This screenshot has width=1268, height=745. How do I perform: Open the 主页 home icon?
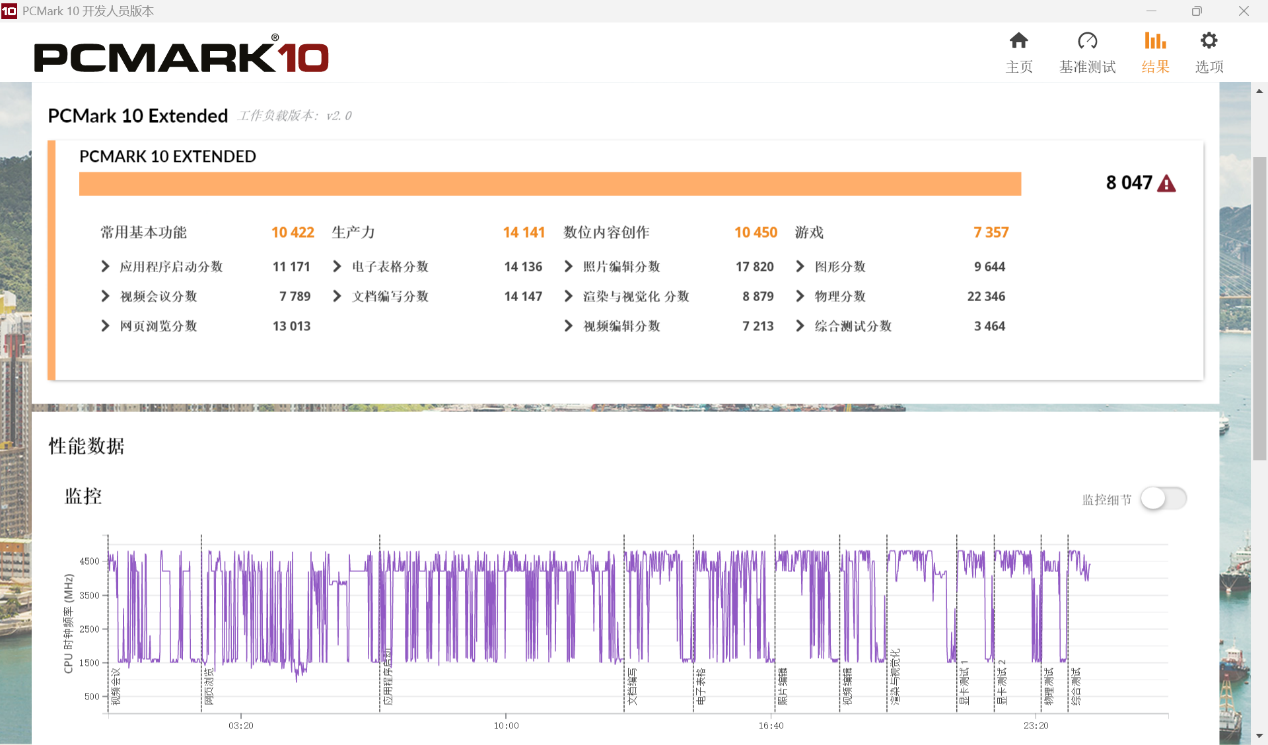pyautogui.click(x=1018, y=41)
